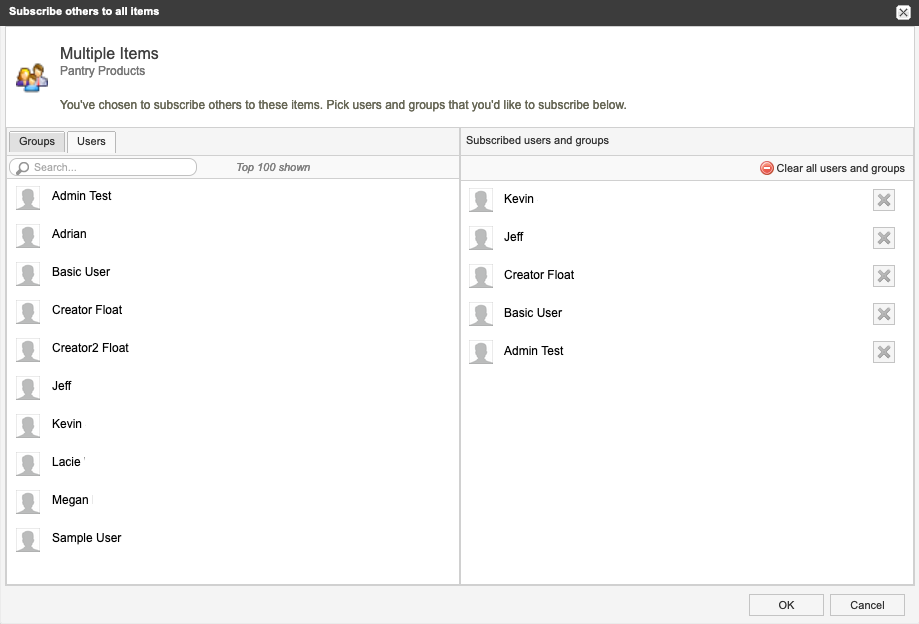919x624 pixels.
Task: Focus the user Search field
Action: (x=110, y=167)
